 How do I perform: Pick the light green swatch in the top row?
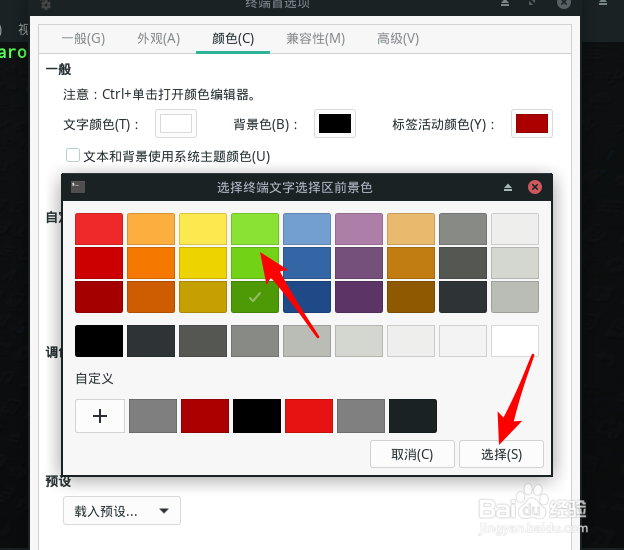(255, 229)
